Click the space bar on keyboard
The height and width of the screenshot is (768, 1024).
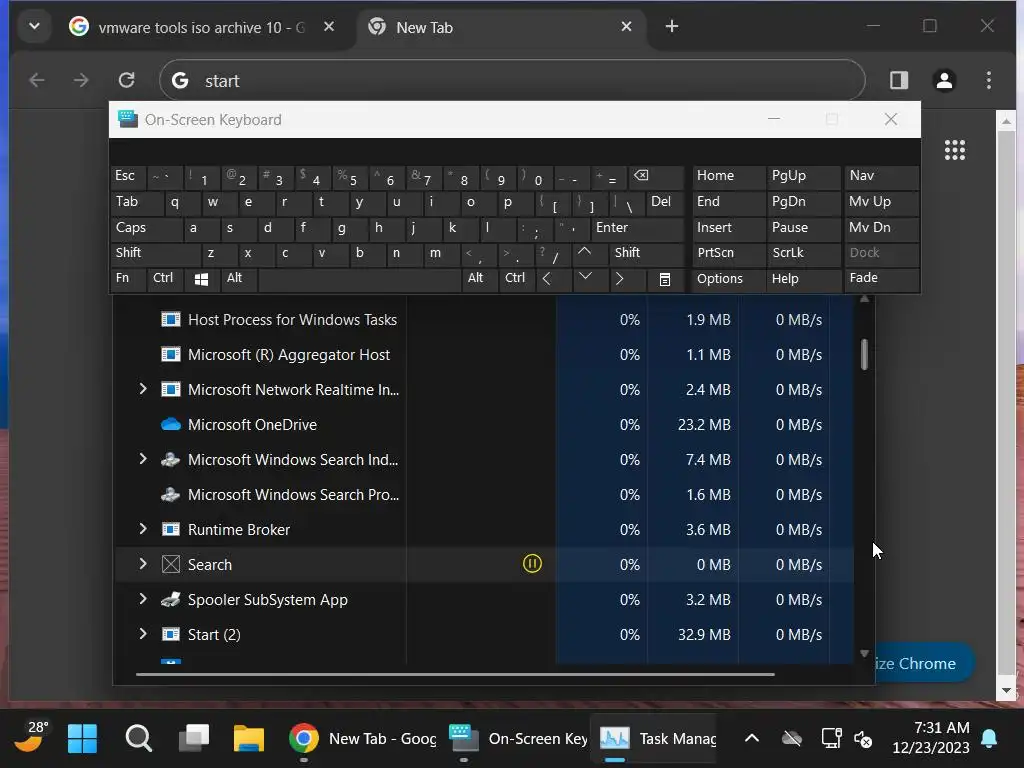click(x=359, y=279)
